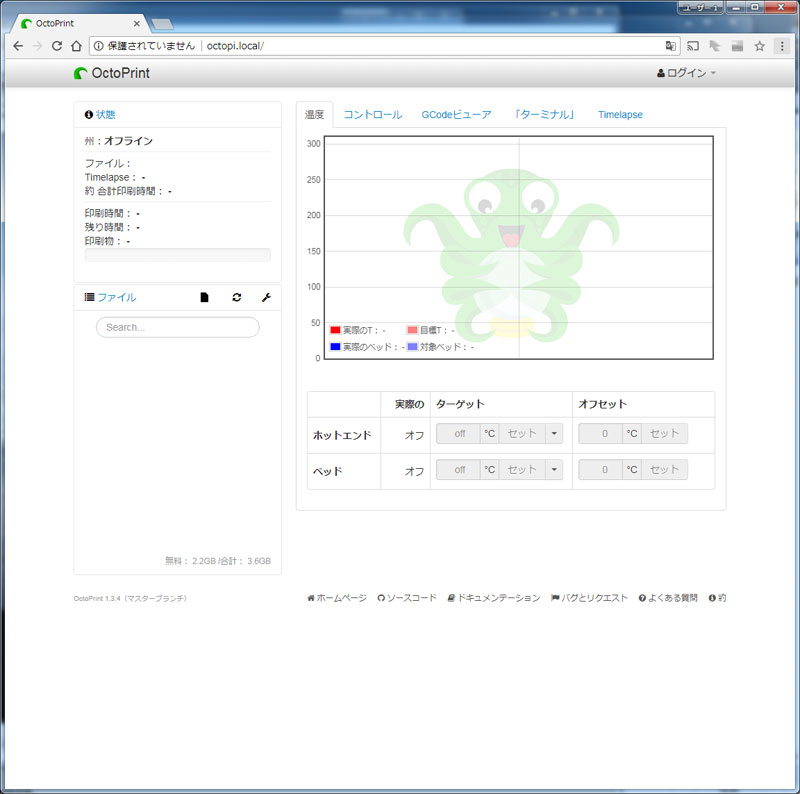Click the オフライン state text

(129, 141)
